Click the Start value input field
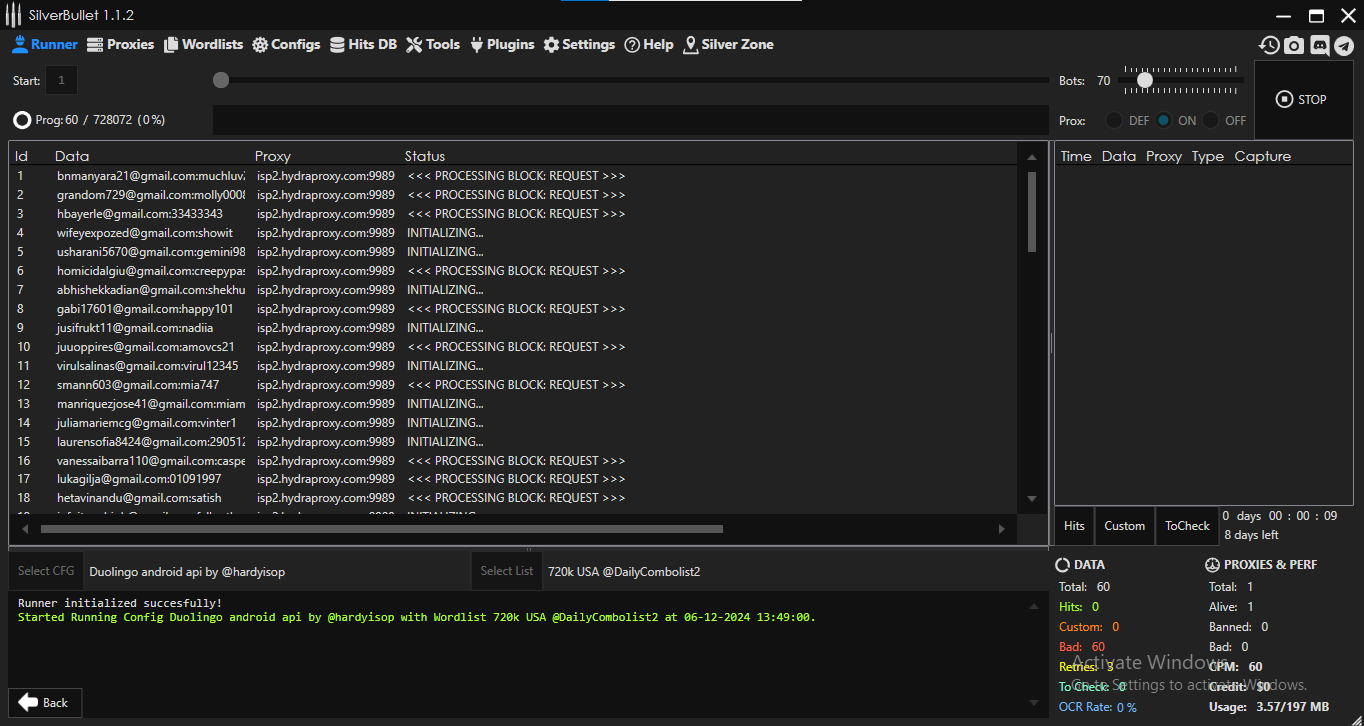 click(x=61, y=80)
